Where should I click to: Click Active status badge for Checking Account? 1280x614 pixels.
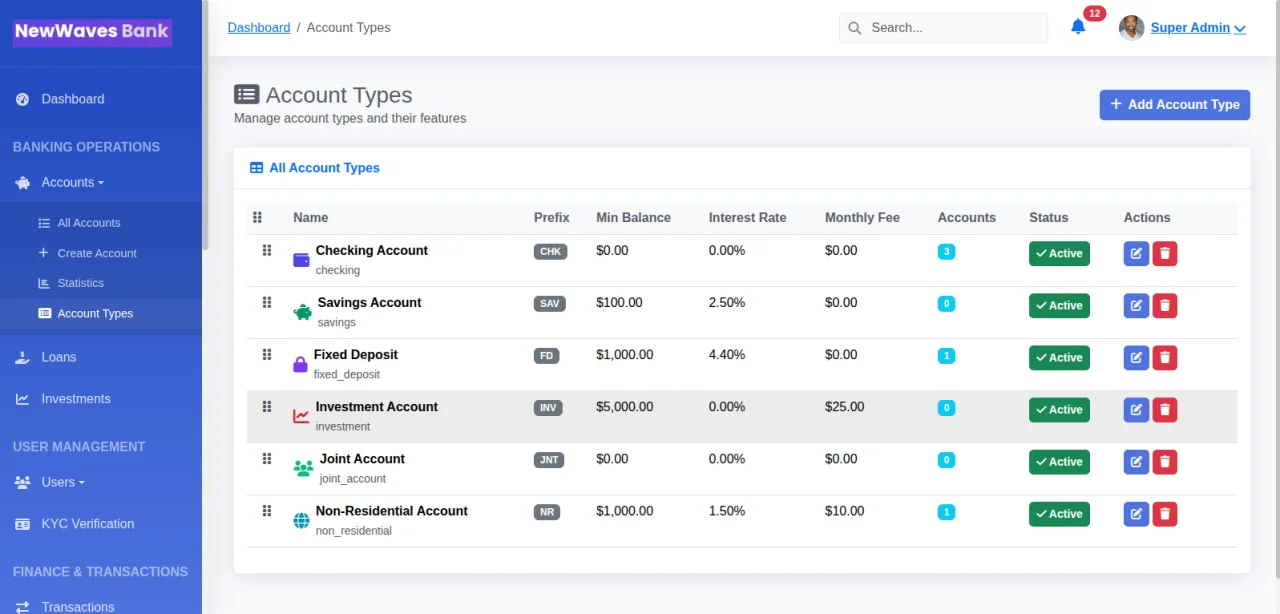(x=1059, y=253)
